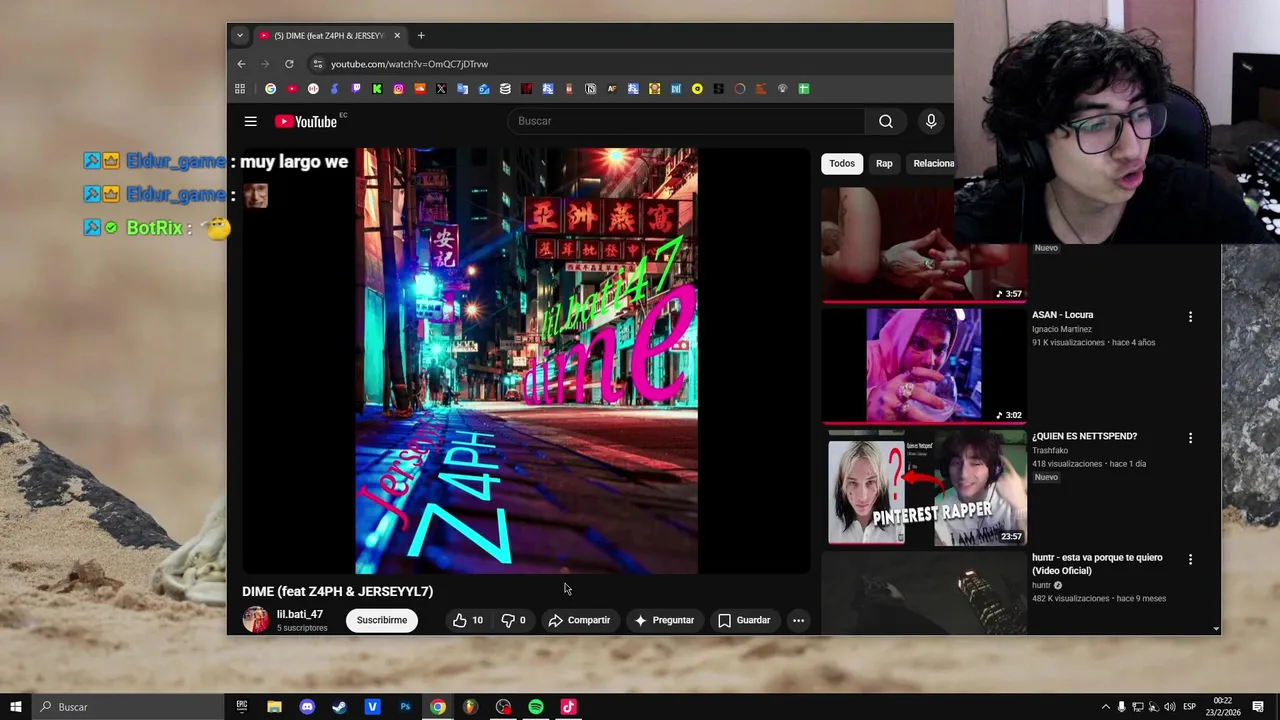Open the Google bookmark
Image resolution: width=1280 pixels, height=720 pixels.
coord(270,89)
